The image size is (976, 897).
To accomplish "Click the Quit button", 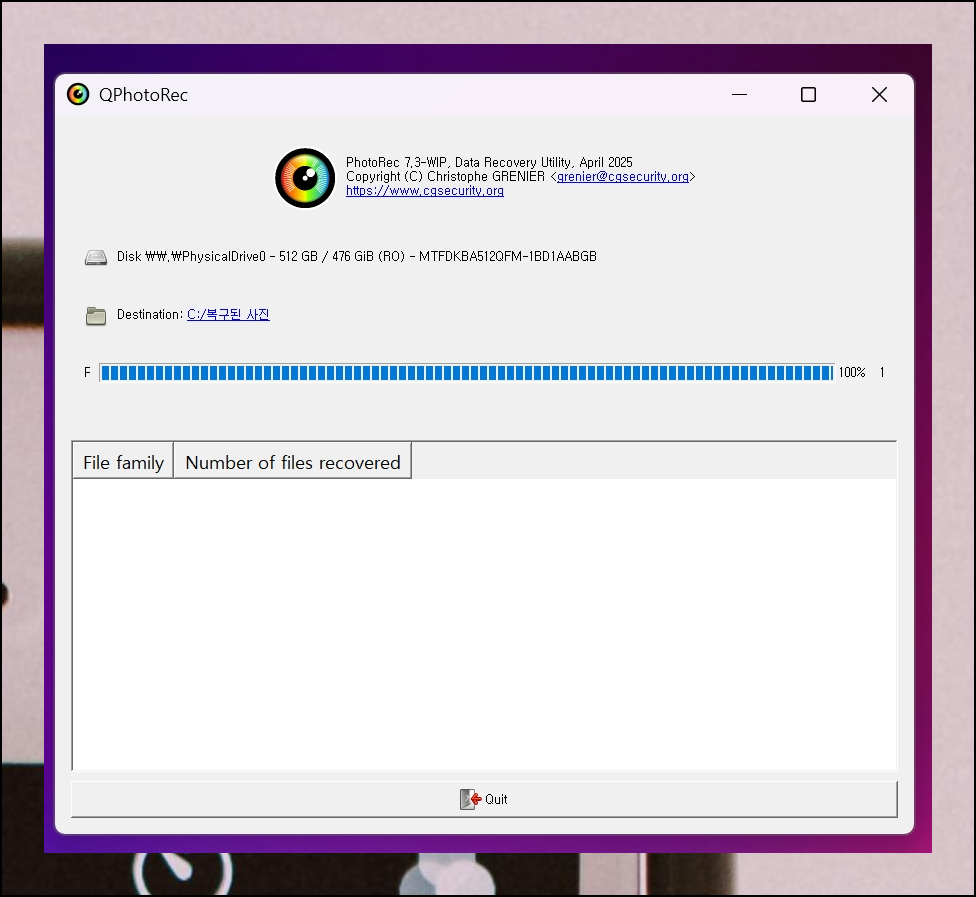I will (x=484, y=799).
